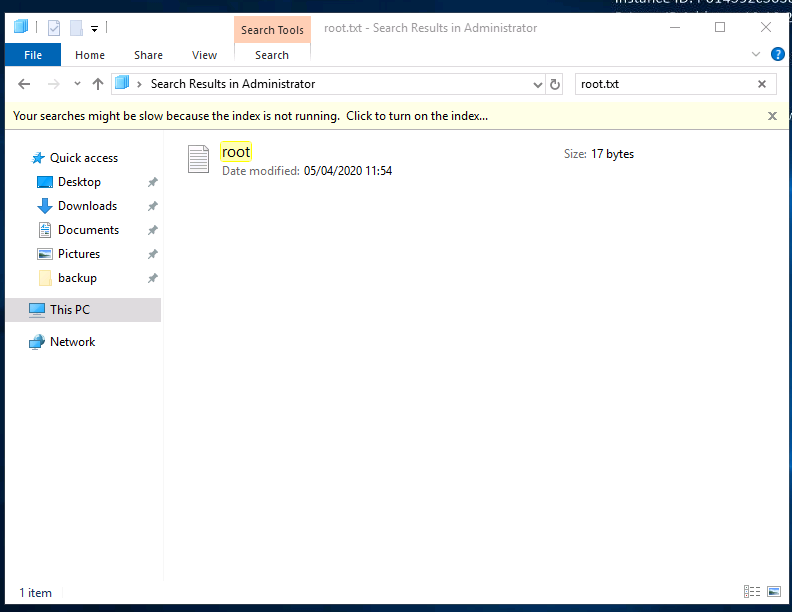Refresh the search results

(x=556, y=84)
